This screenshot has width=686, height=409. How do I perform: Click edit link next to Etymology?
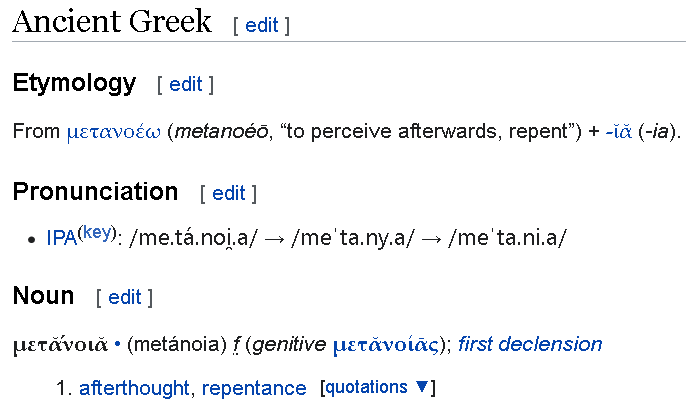pyautogui.click(x=185, y=84)
